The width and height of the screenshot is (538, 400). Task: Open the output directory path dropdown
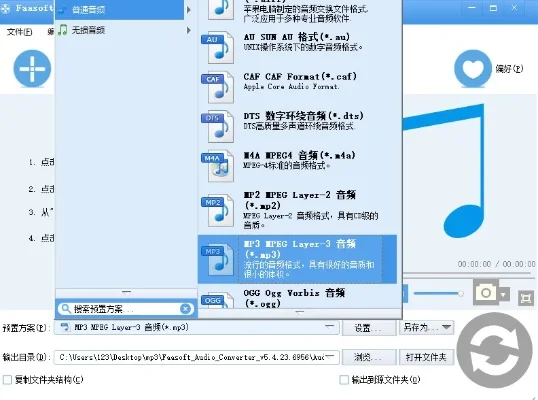tap(330, 357)
